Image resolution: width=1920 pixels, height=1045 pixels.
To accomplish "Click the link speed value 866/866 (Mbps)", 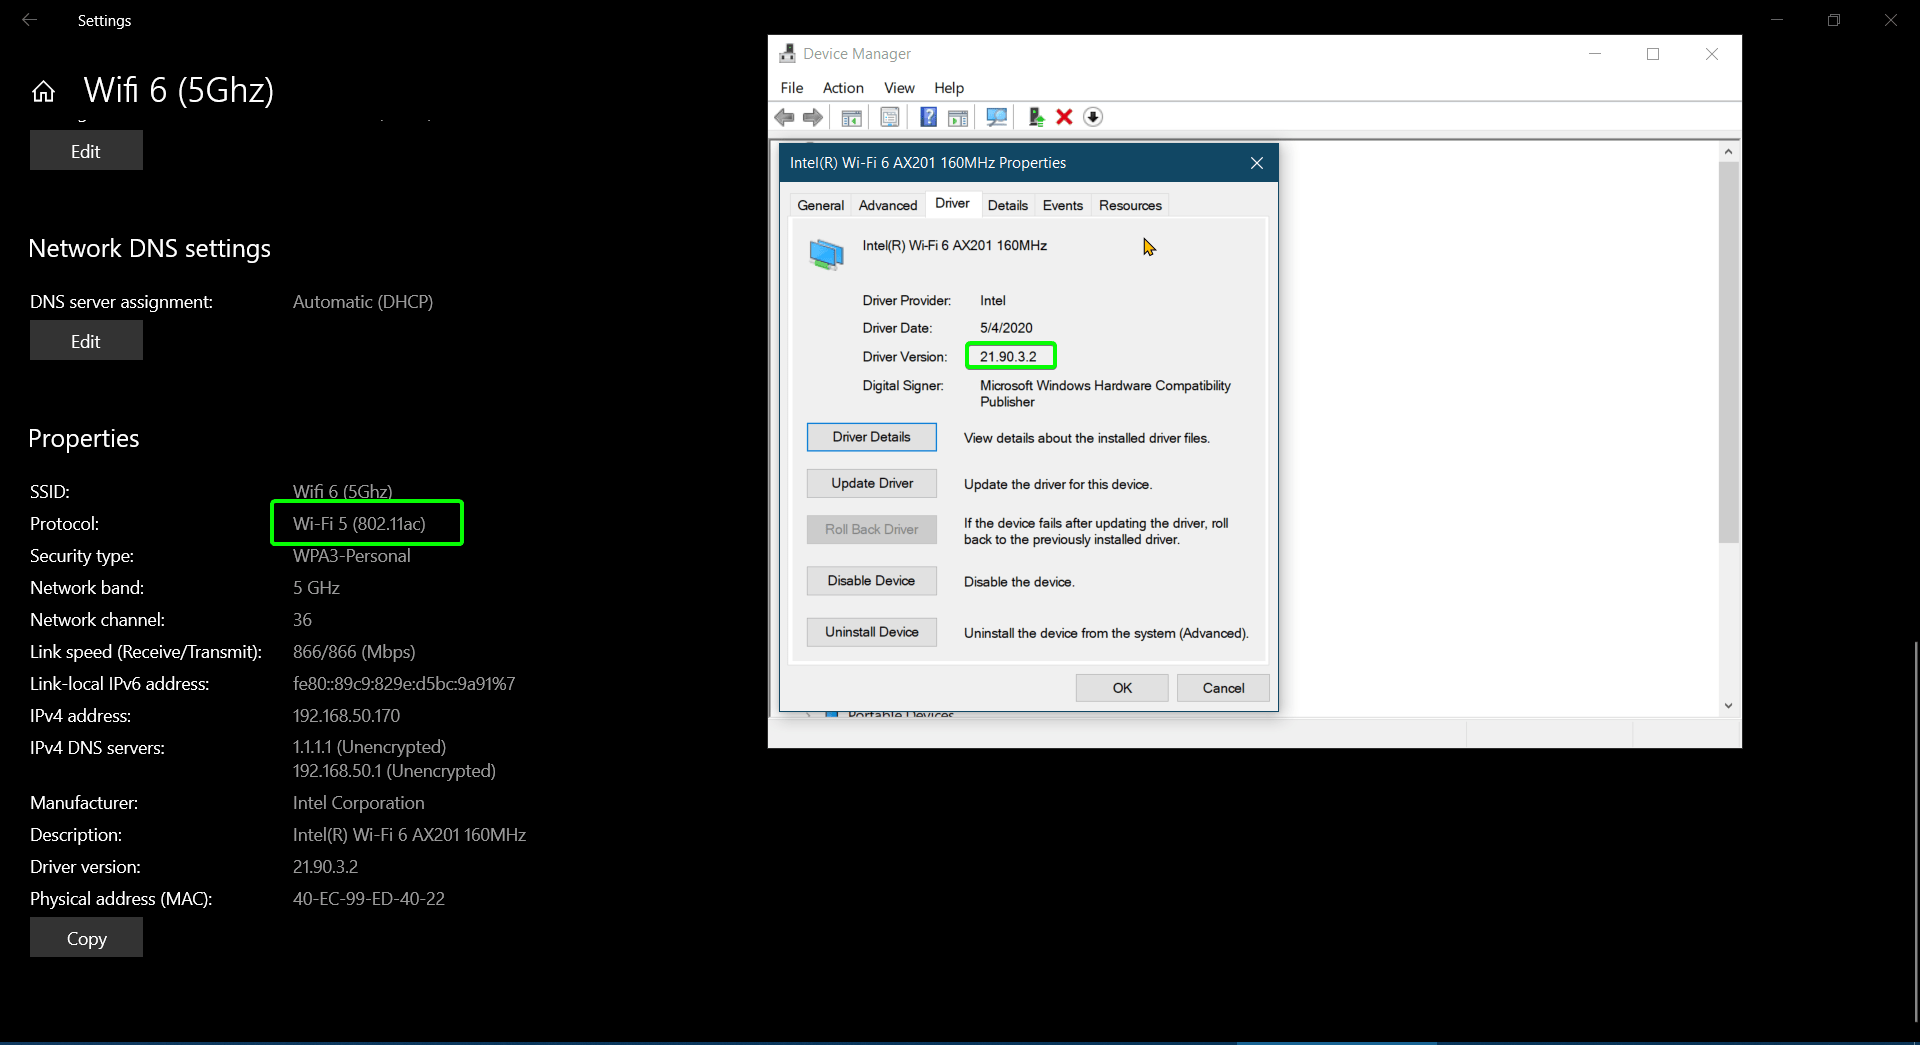I will [354, 652].
